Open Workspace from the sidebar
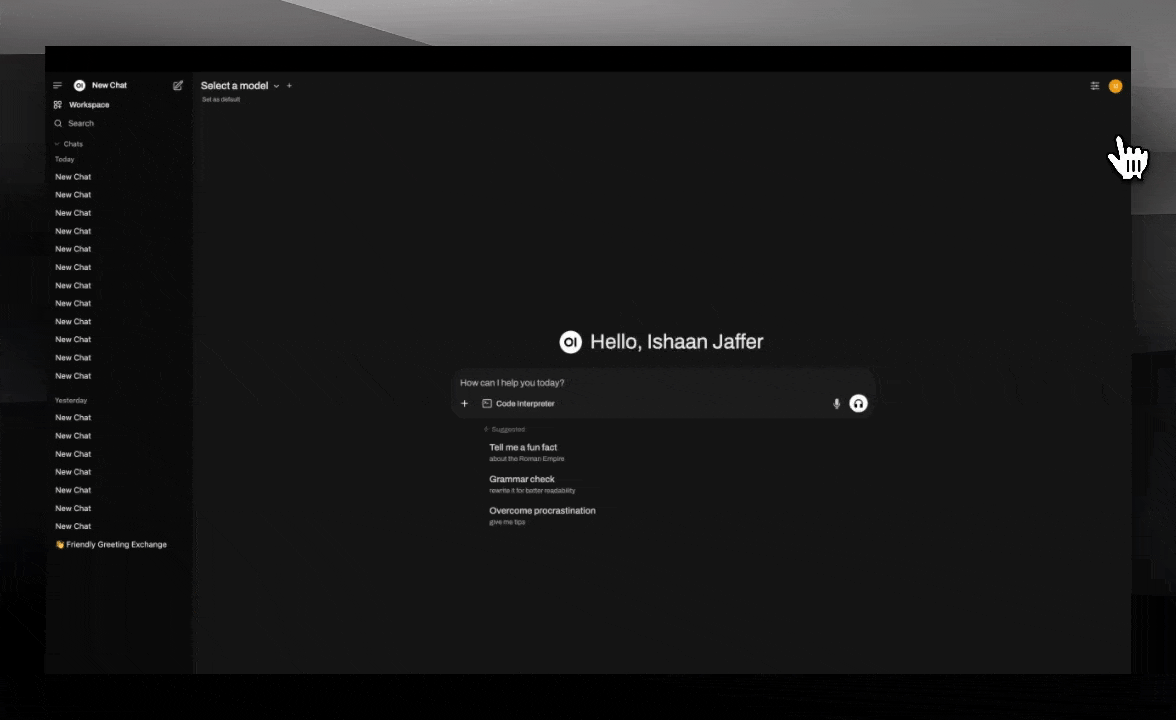The width and height of the screenshot is (1176, 720). click(88, 105)
